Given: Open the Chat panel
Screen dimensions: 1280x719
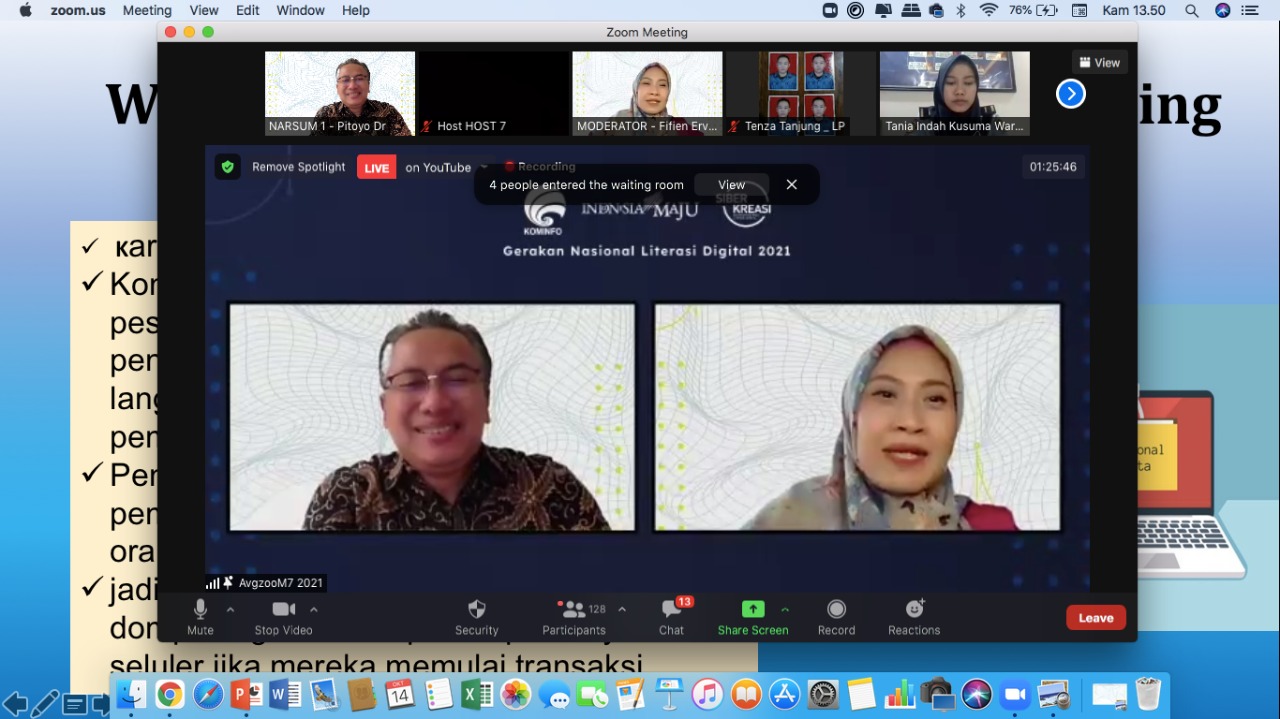Looking at the screenshot, I should 671,610.
